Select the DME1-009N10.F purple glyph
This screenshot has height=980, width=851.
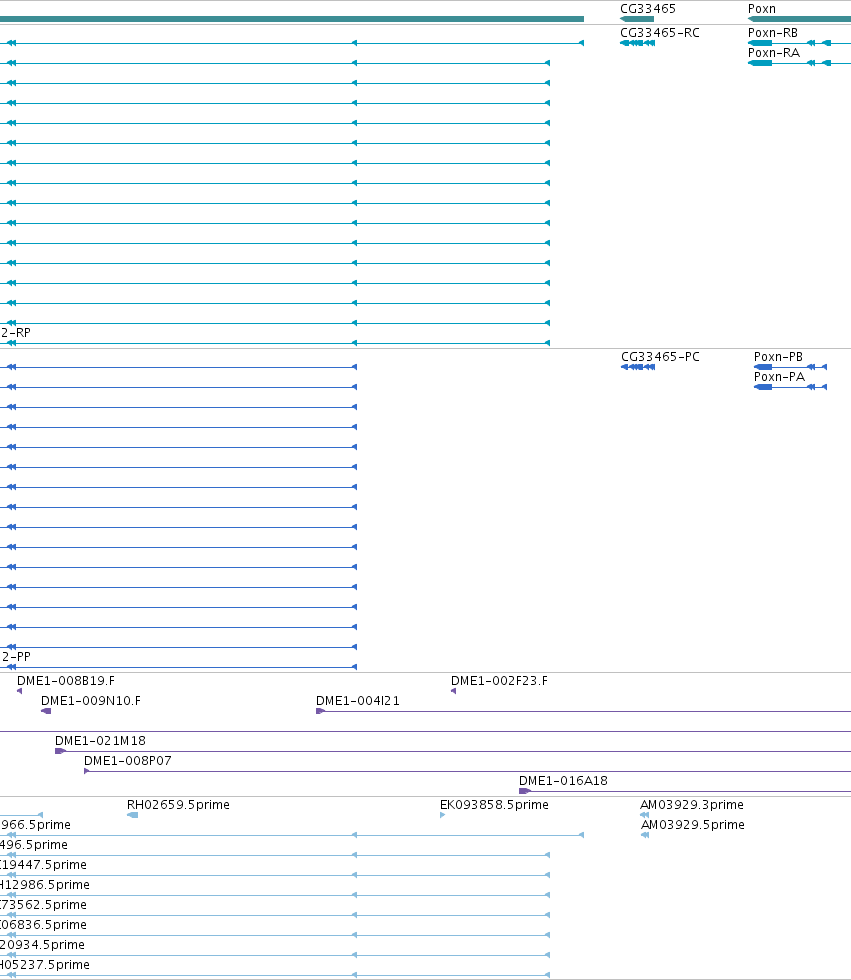tap(46, 711)
